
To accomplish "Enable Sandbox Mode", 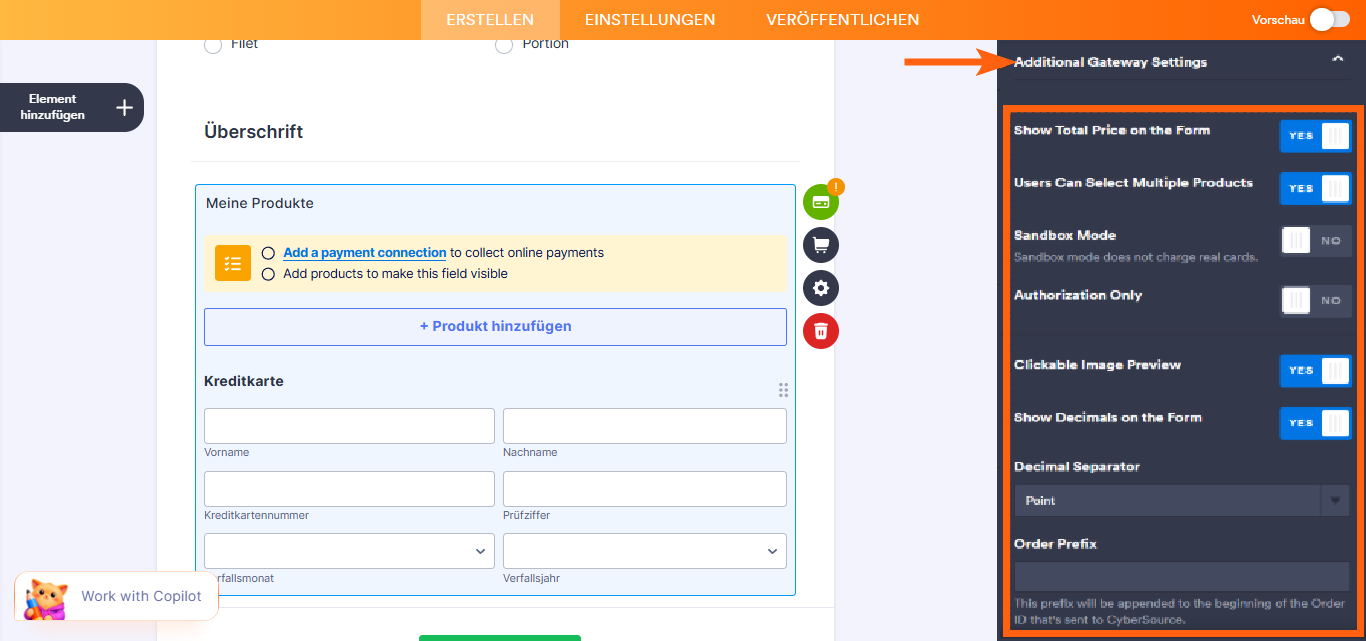I will pyautogui.click(x=1315, y=240).
